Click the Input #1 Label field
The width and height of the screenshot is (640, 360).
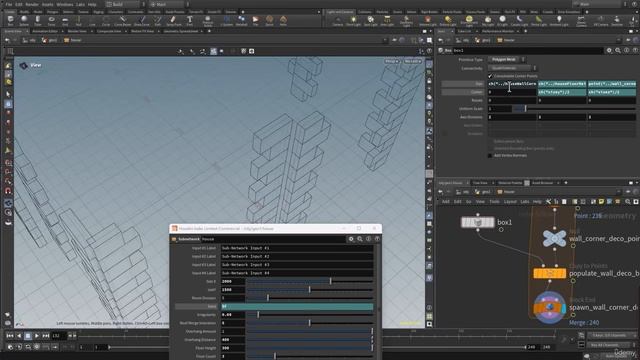pos(297,248)
